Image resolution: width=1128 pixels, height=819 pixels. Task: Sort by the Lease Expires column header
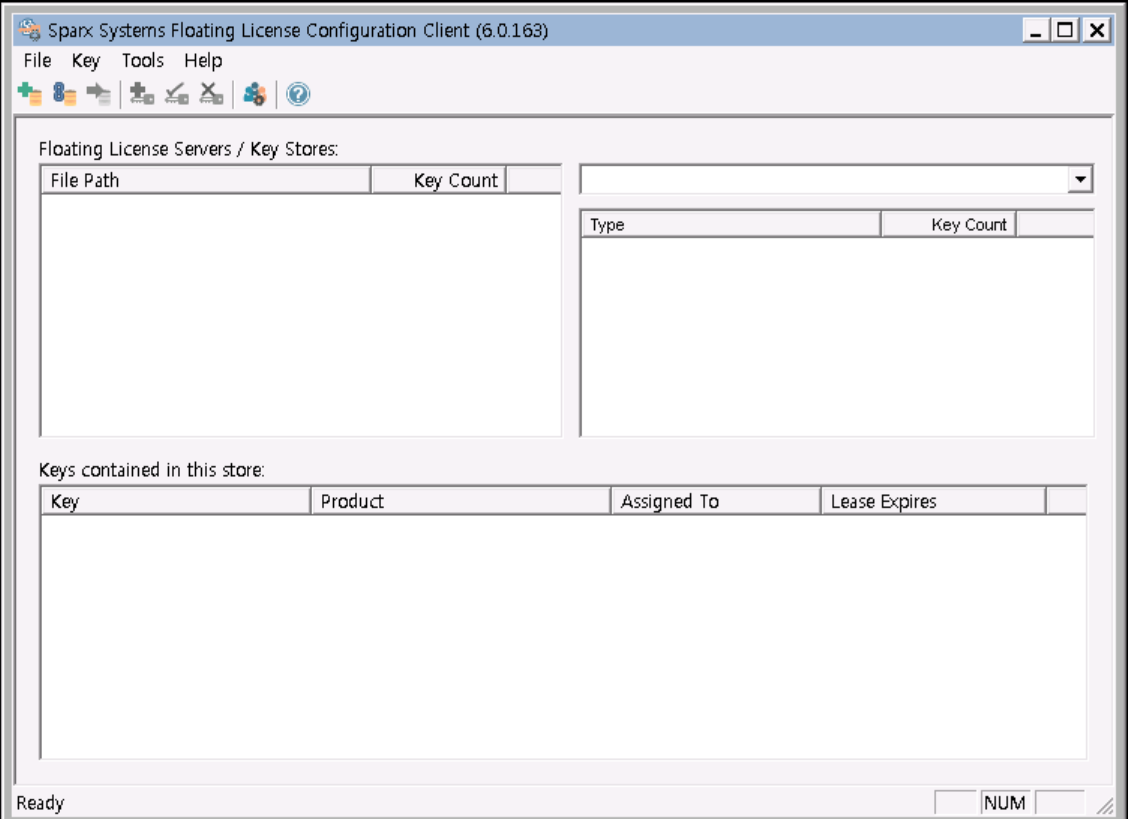click(934, 501)
